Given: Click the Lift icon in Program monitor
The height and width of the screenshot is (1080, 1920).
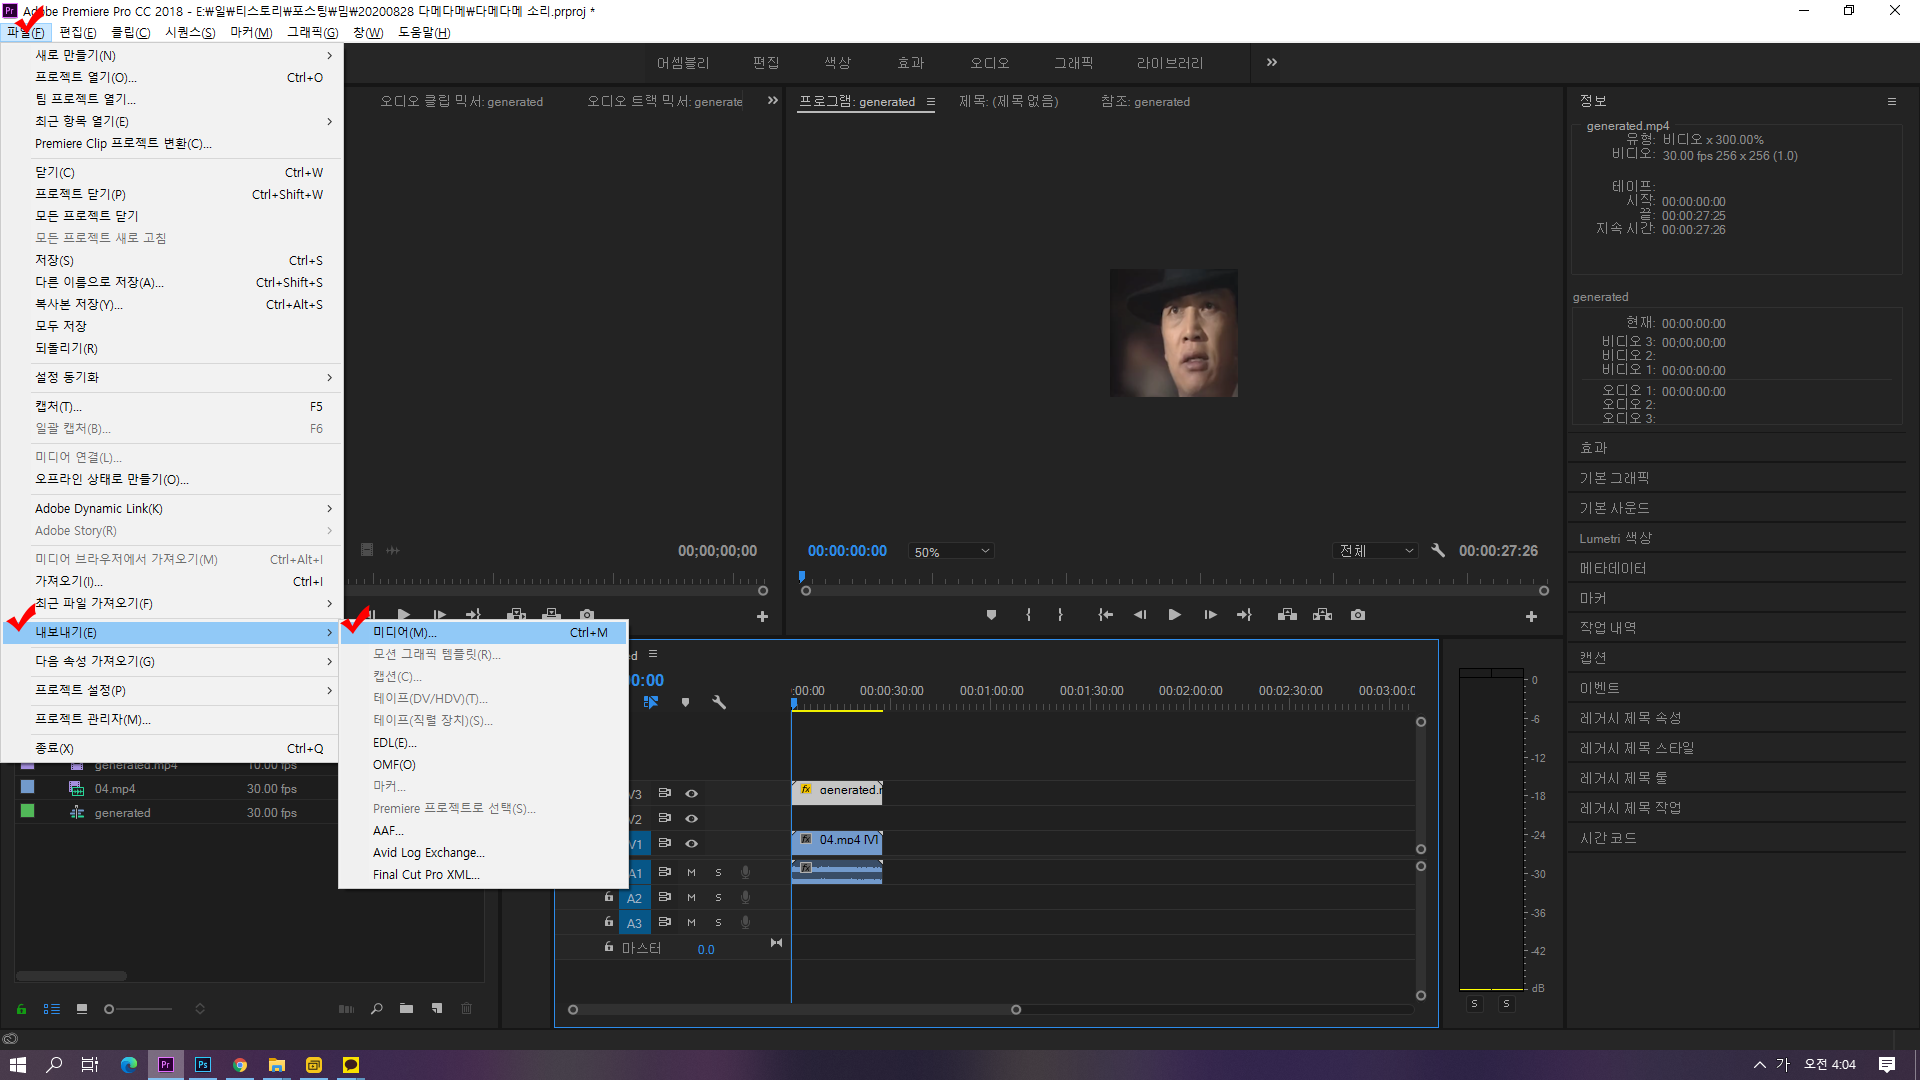Looking at the screenshot, I should coord(1287,615).
